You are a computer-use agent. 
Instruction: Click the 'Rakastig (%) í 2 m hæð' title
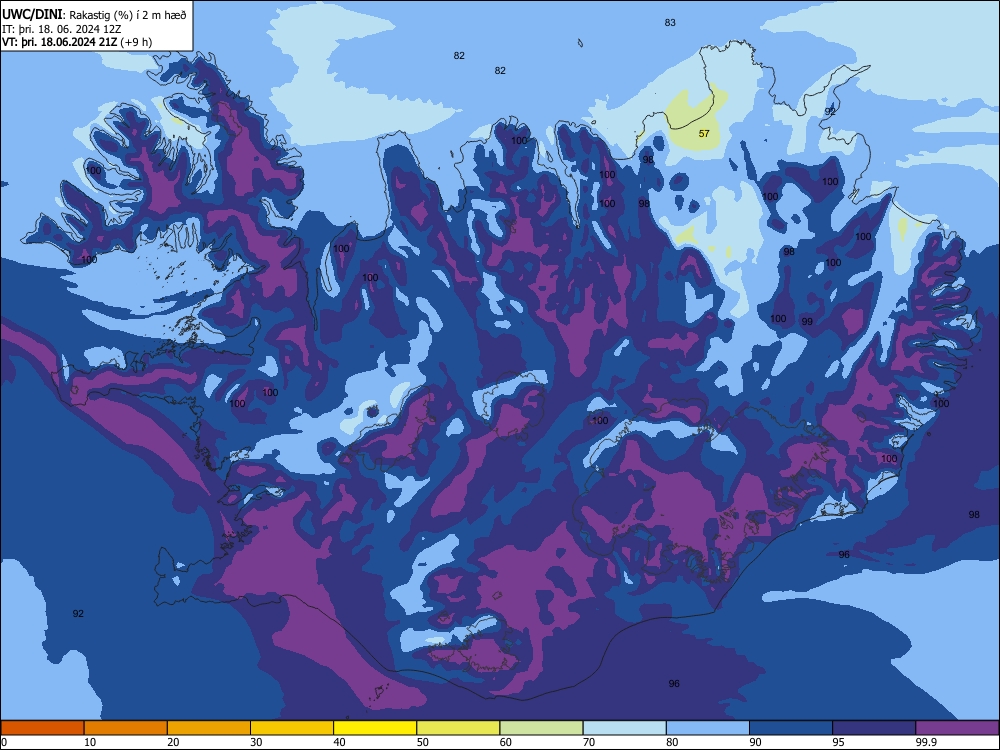point(128,15)
